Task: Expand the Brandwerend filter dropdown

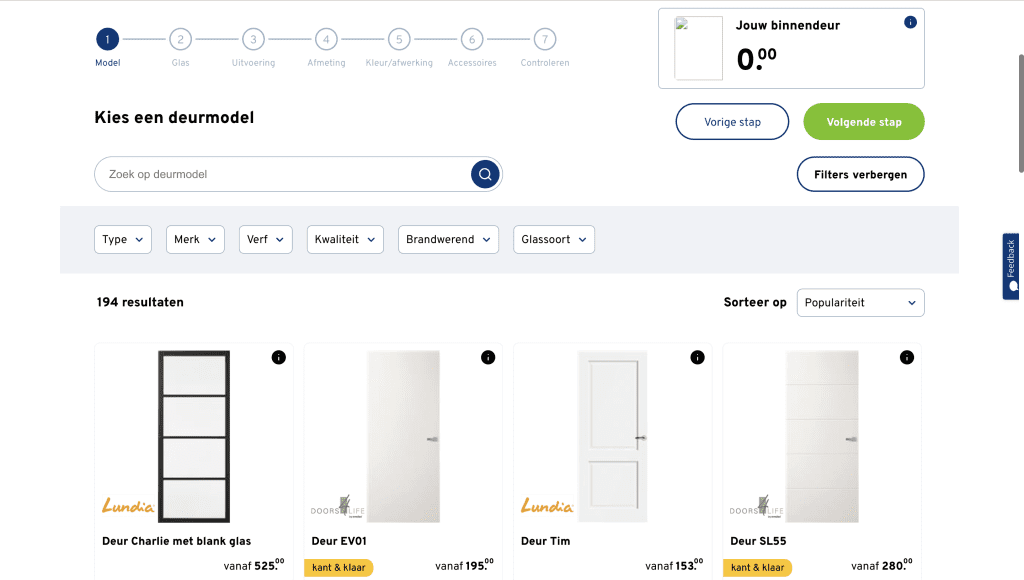Action: pyautogui.click(x=449, y=240)
